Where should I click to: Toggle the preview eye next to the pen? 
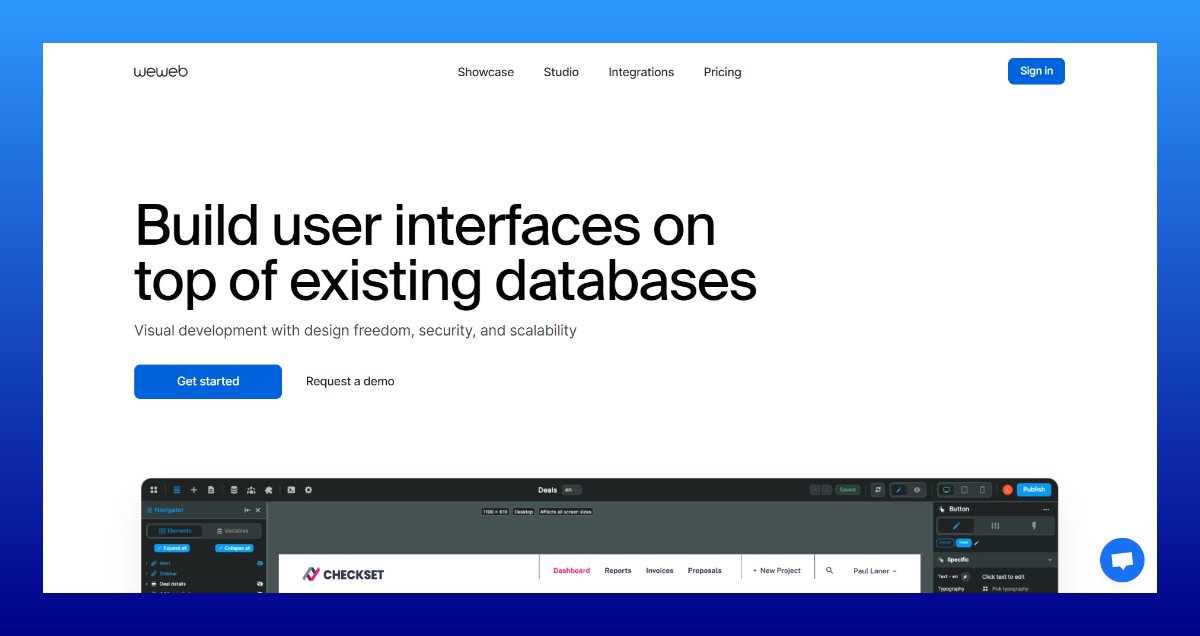917,490
